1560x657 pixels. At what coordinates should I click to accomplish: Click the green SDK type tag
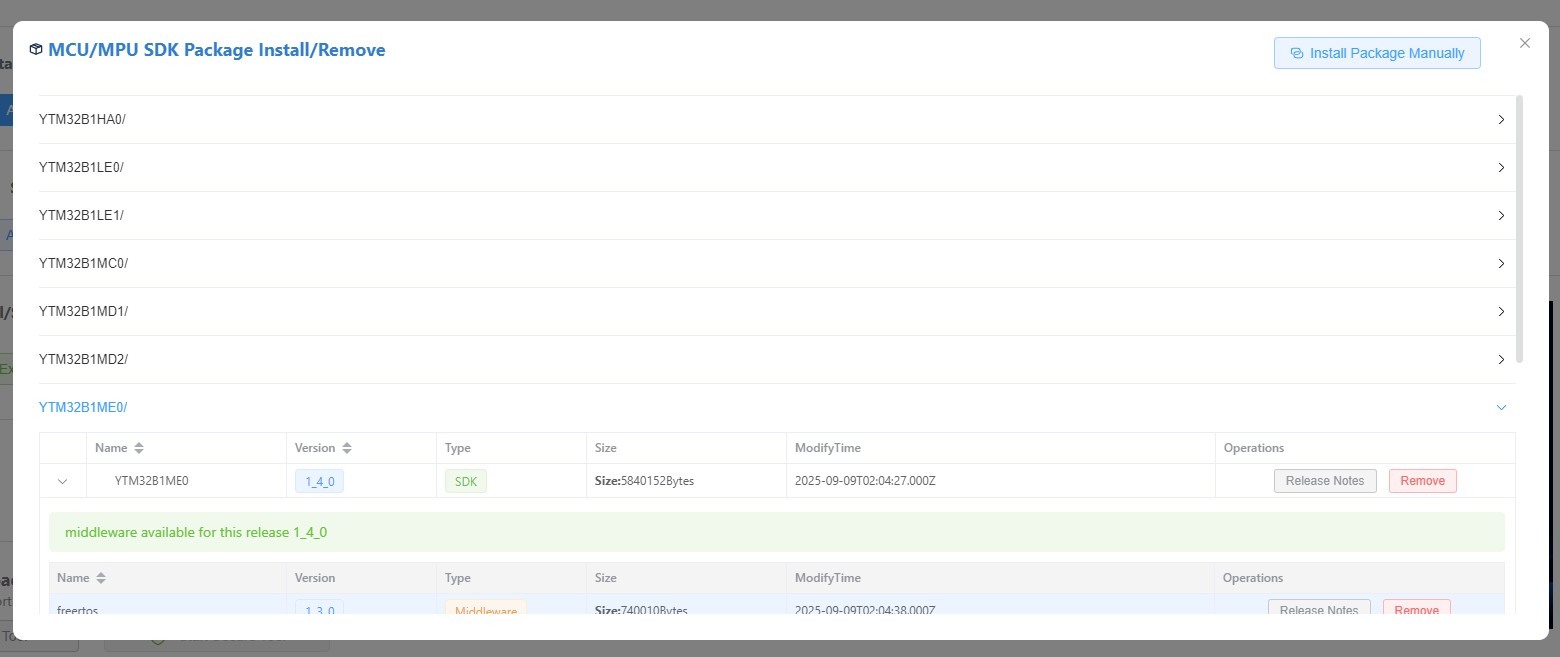click(465, 481)
